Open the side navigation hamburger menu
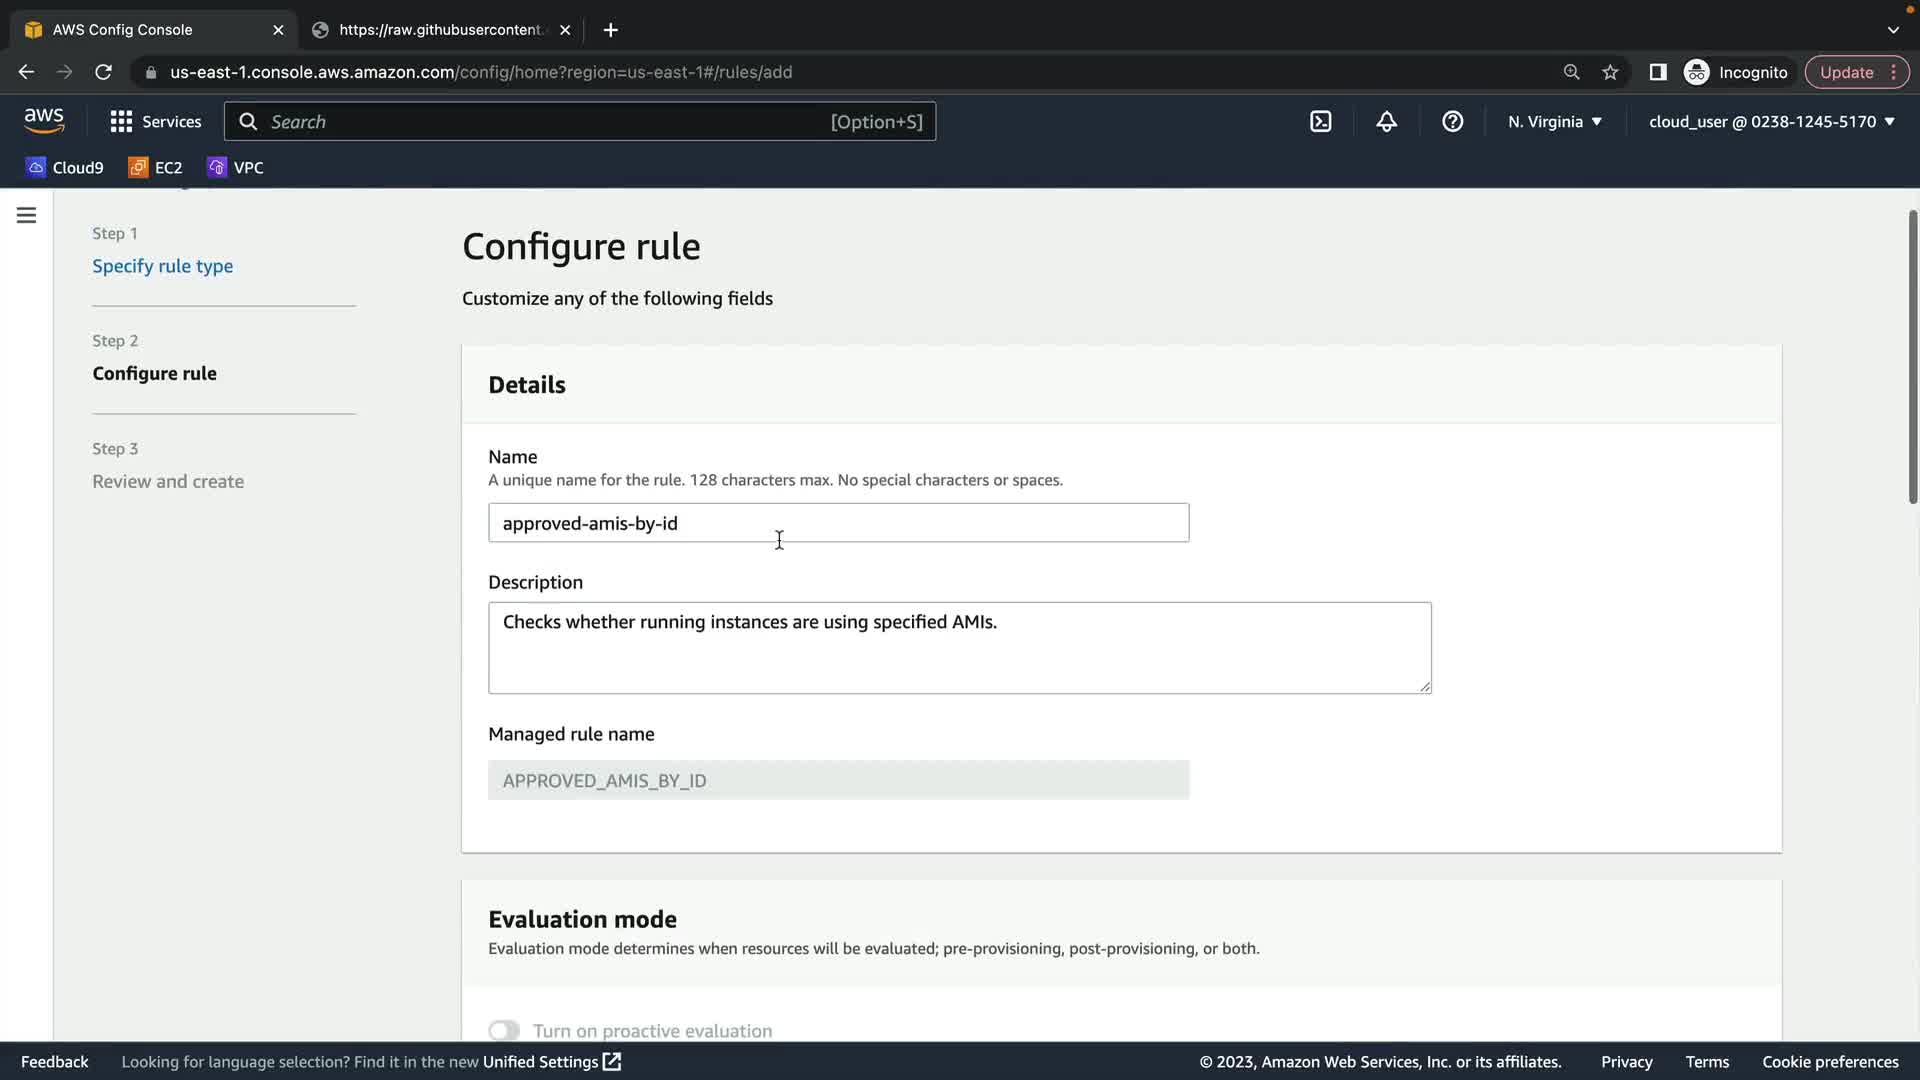This screenshot has height=1080, width=1920. coord(27,216)
